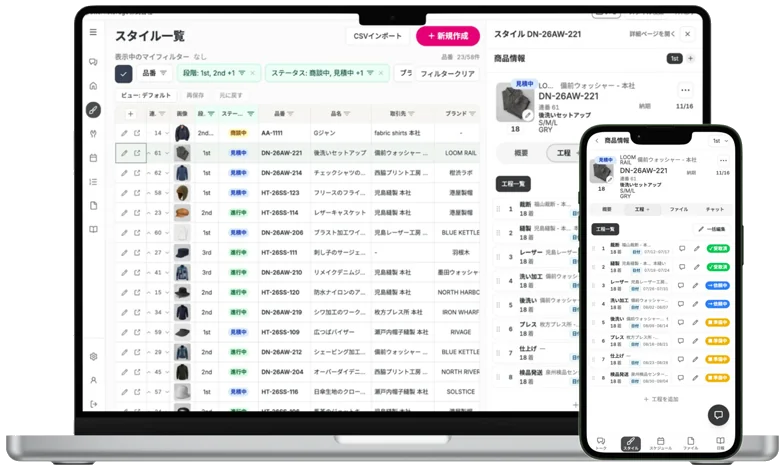This screenshot has width=784, height=471.
Task: Select the ファイル tab on the phone
Action: (678, 210)
